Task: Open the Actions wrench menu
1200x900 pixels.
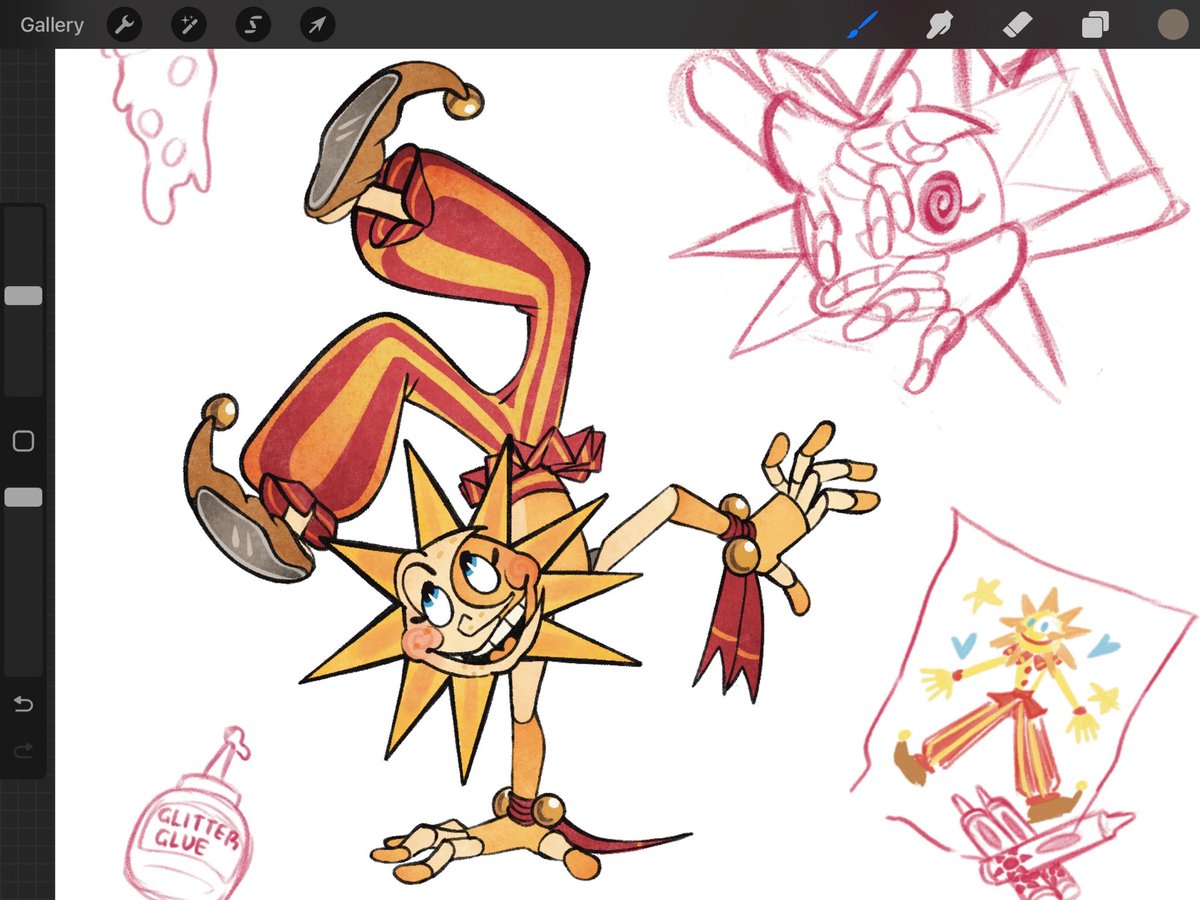Action: coord(124,25)
